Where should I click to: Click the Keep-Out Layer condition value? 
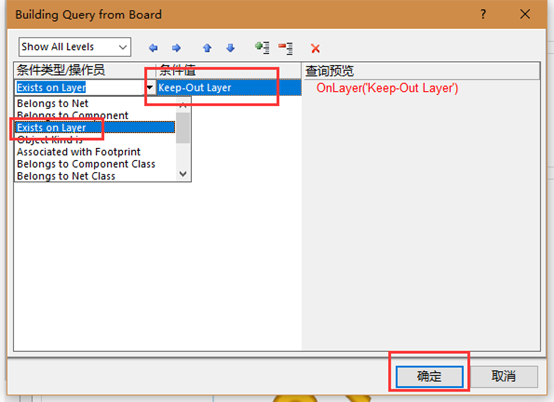tap(229, 88)
